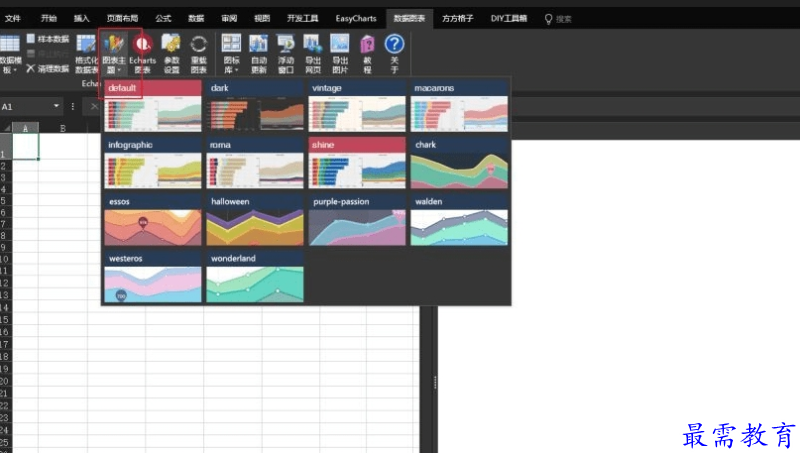
Task: Open the 图标库 icon library dropdown
Action: tap(231, 54)
